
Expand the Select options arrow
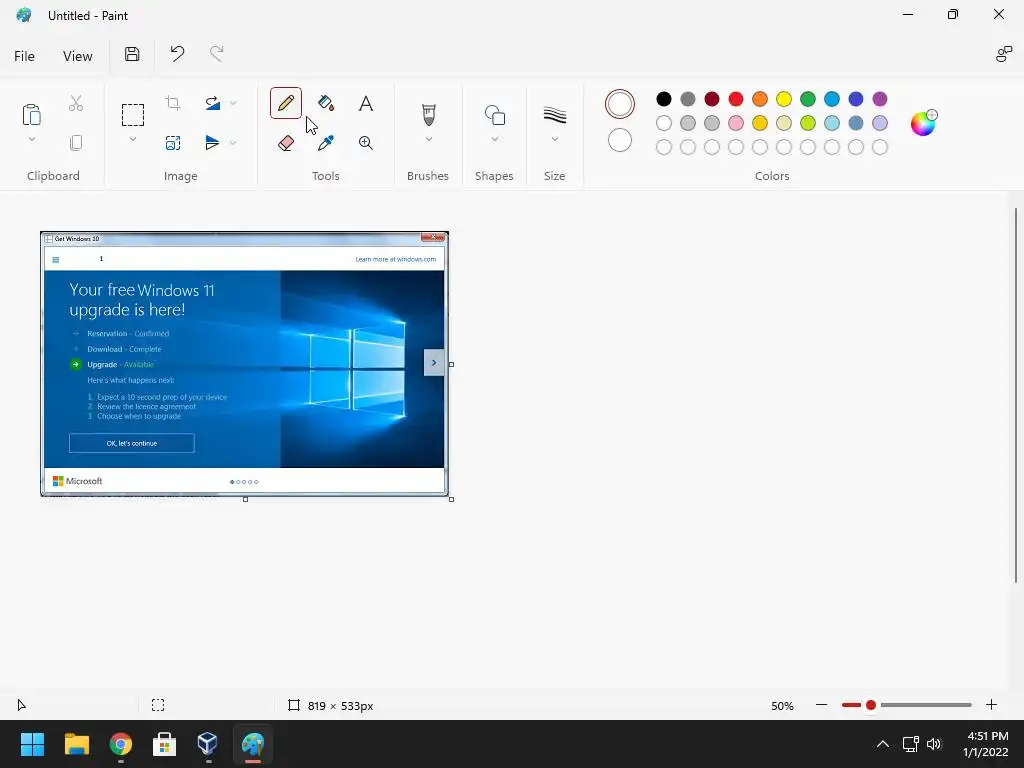point(133,139)
